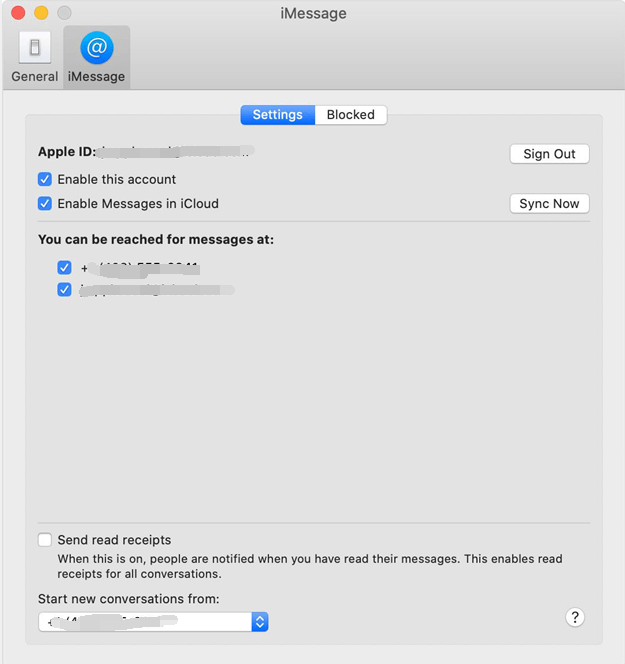Click the Sign Out button
The width and height of the screenshot is (625, 664).
coord(549,154)
